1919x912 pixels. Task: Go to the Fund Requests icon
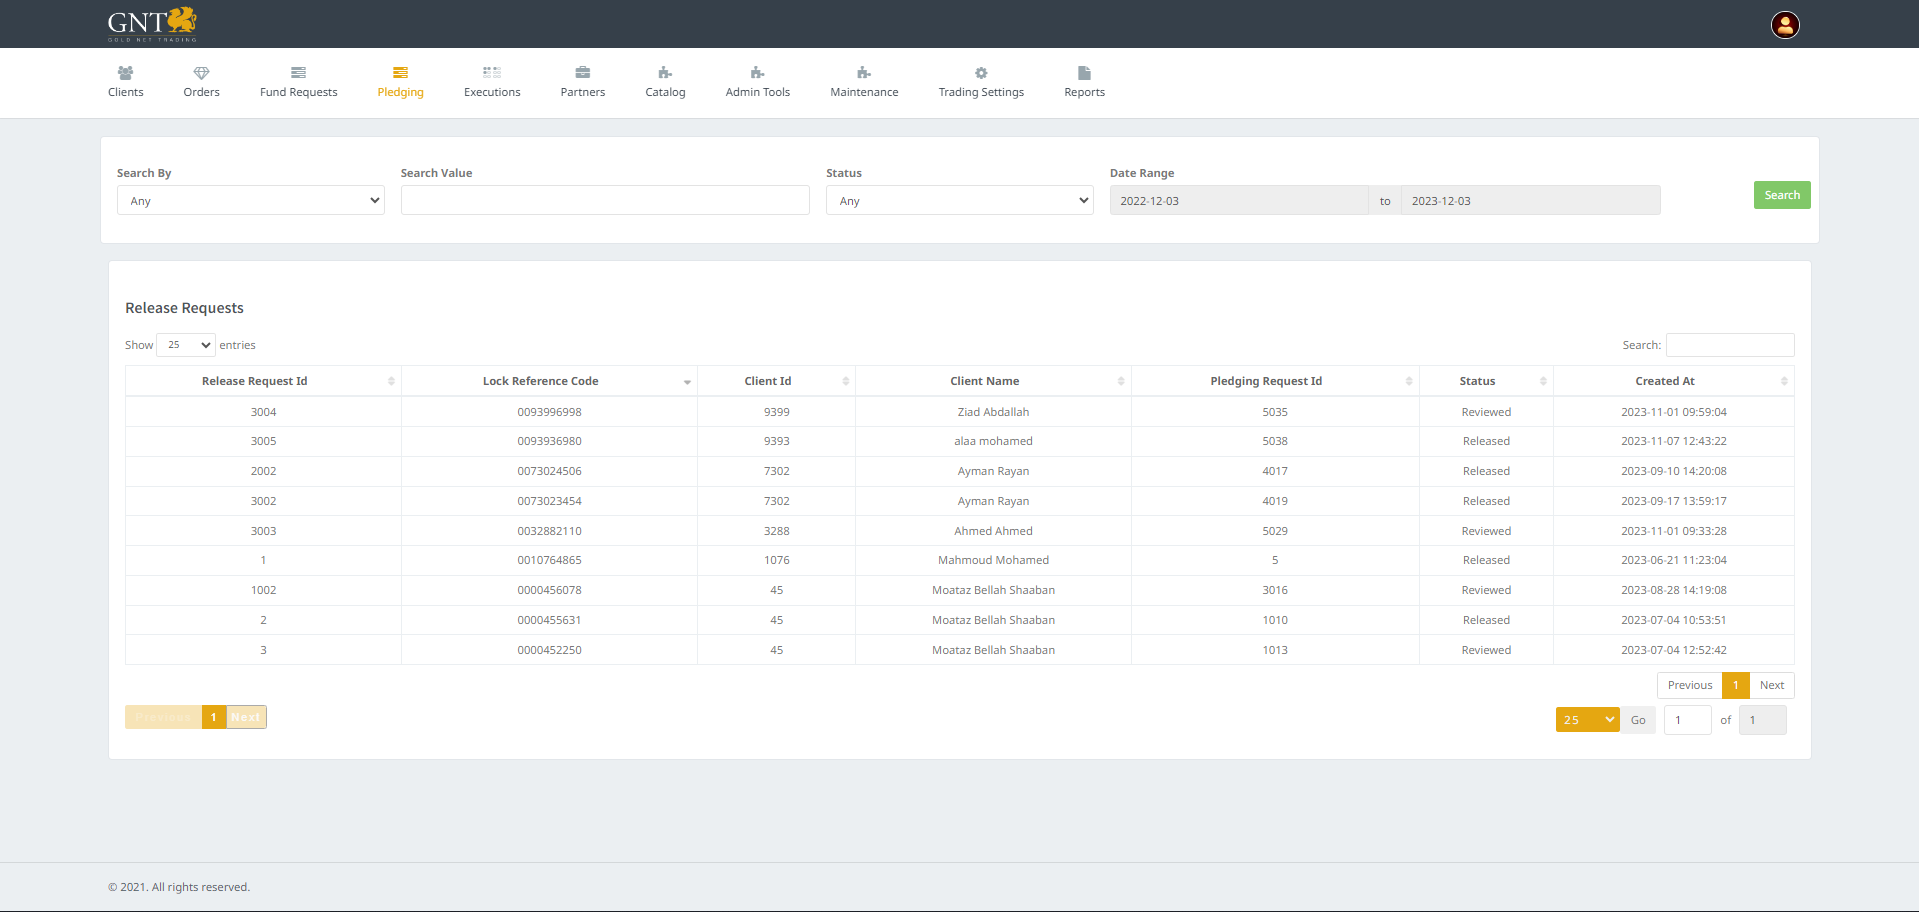(x=298, y=73)
